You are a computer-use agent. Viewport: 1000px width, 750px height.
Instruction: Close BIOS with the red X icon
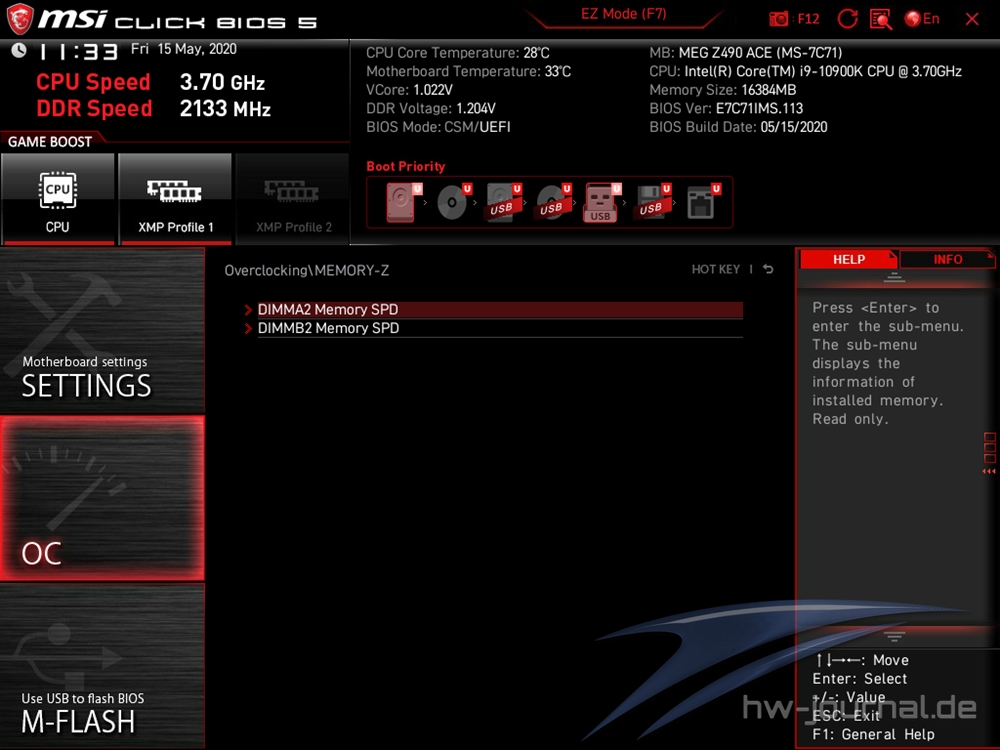tap(972, 19)
